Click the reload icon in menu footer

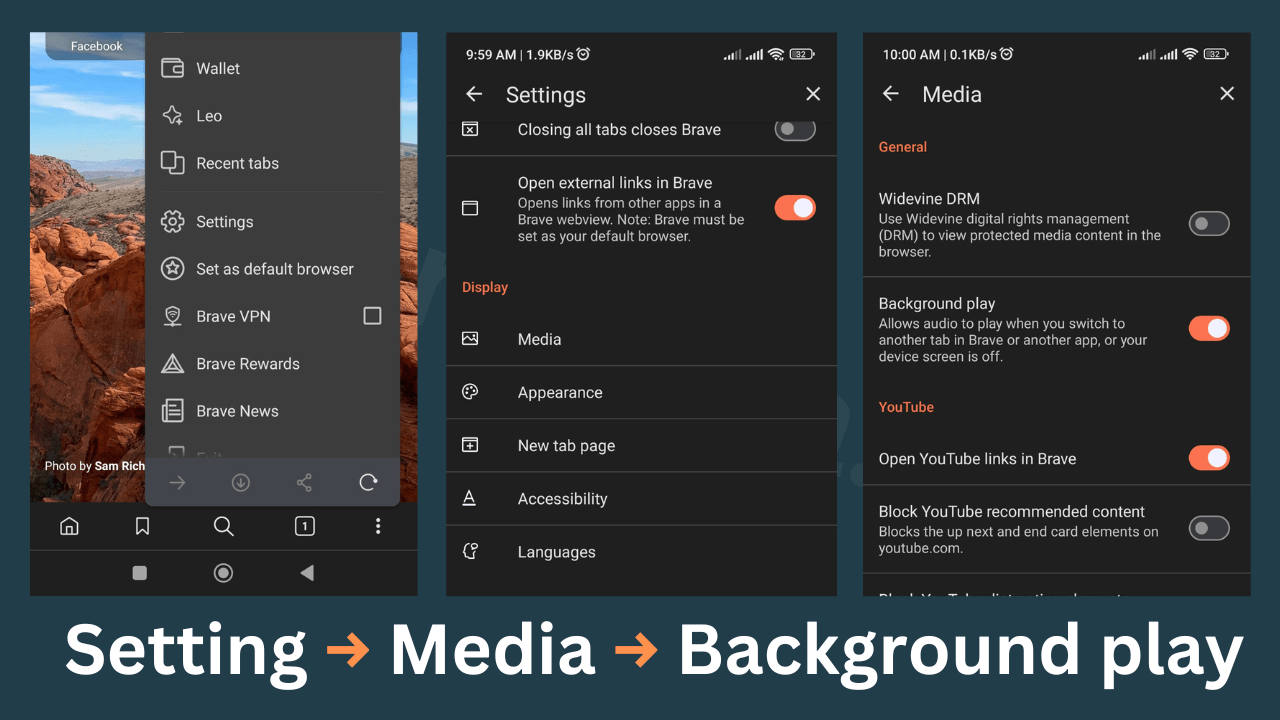tap(368, 483)
